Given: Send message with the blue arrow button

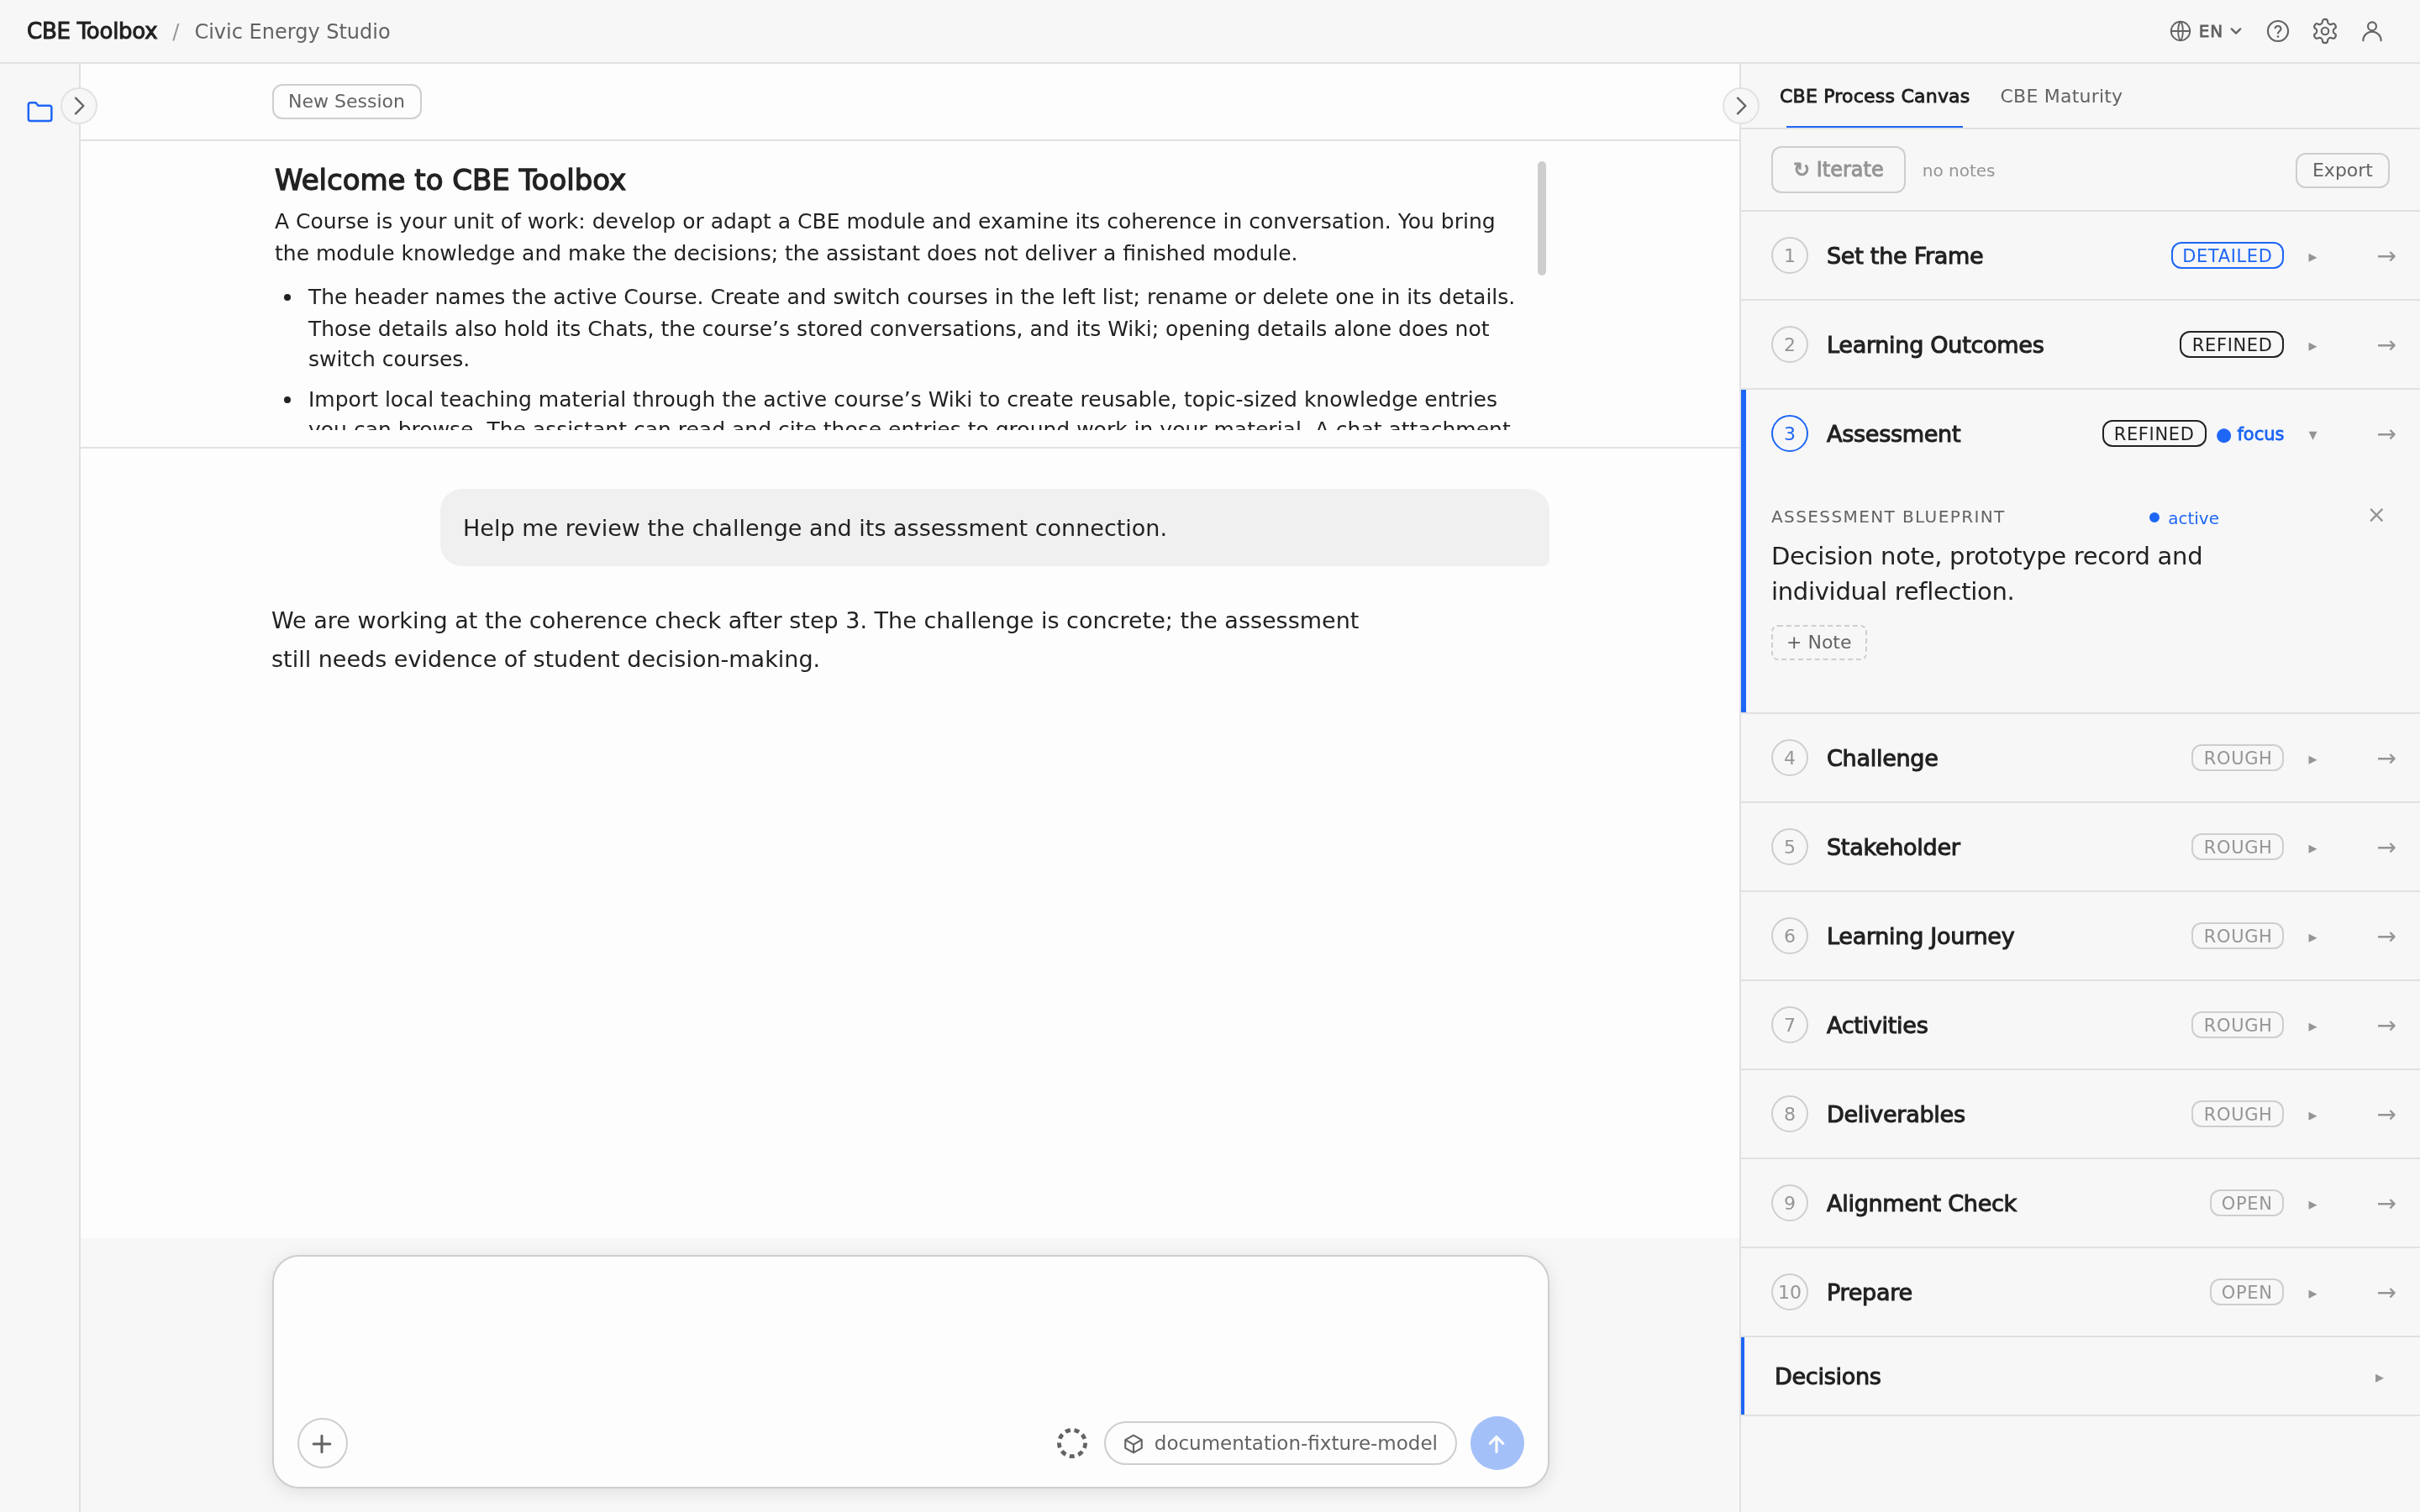Looking at the screenshot, I should (1496, 1443).
